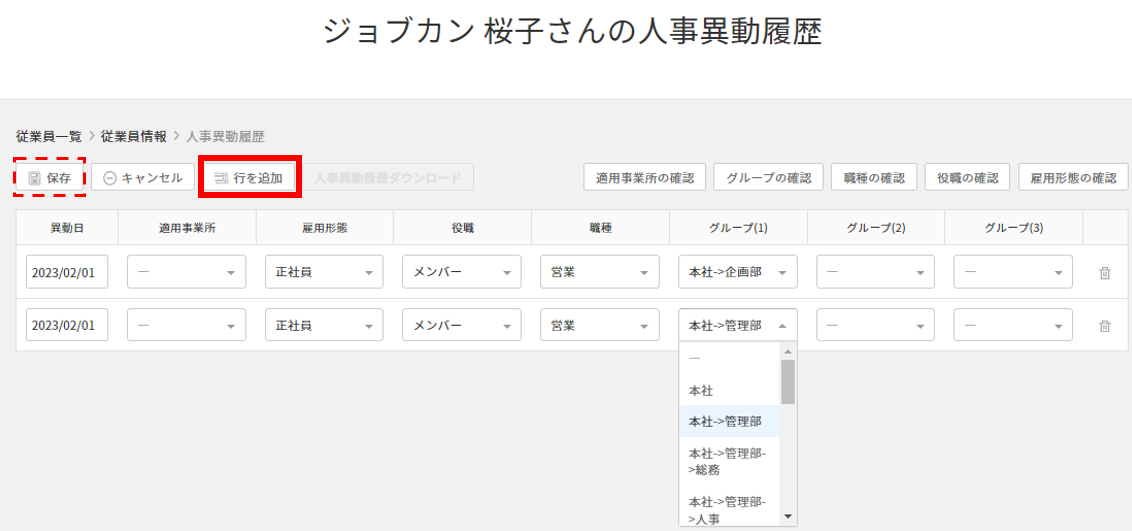
Task: Click the 職種の確認 button
Action: 874,177
